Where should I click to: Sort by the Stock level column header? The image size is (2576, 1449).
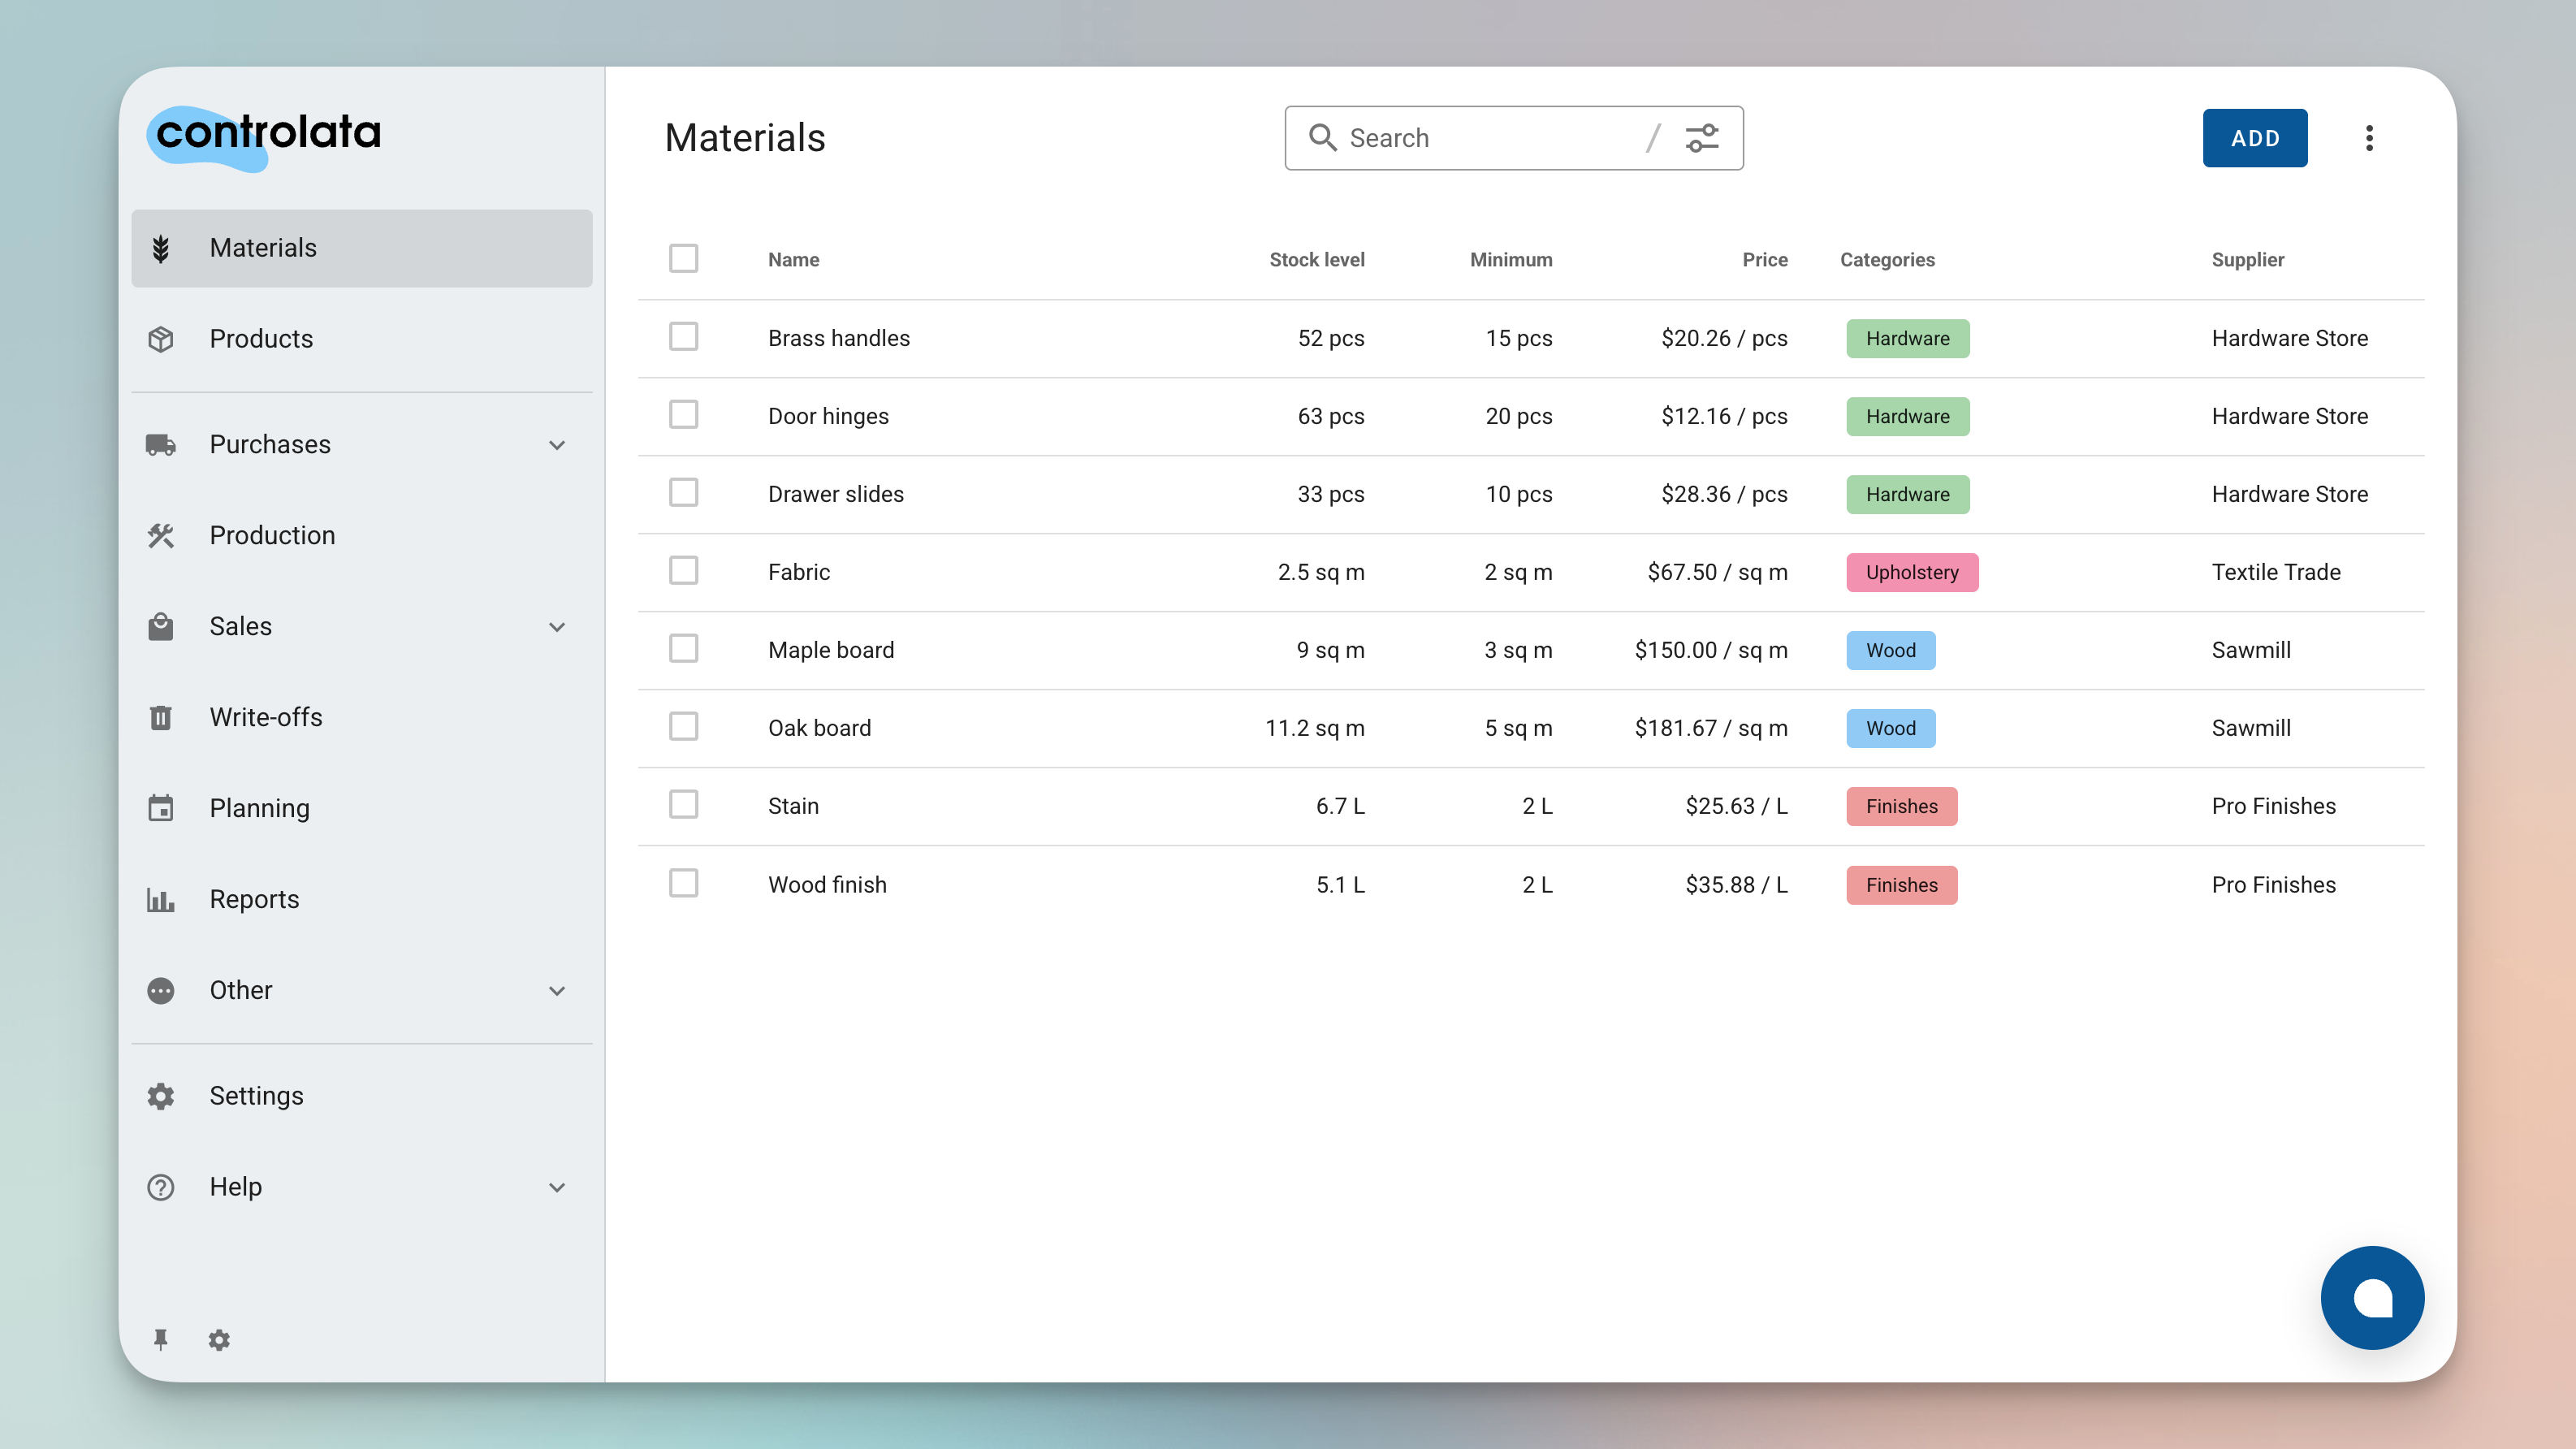[x=1316, y=260]
